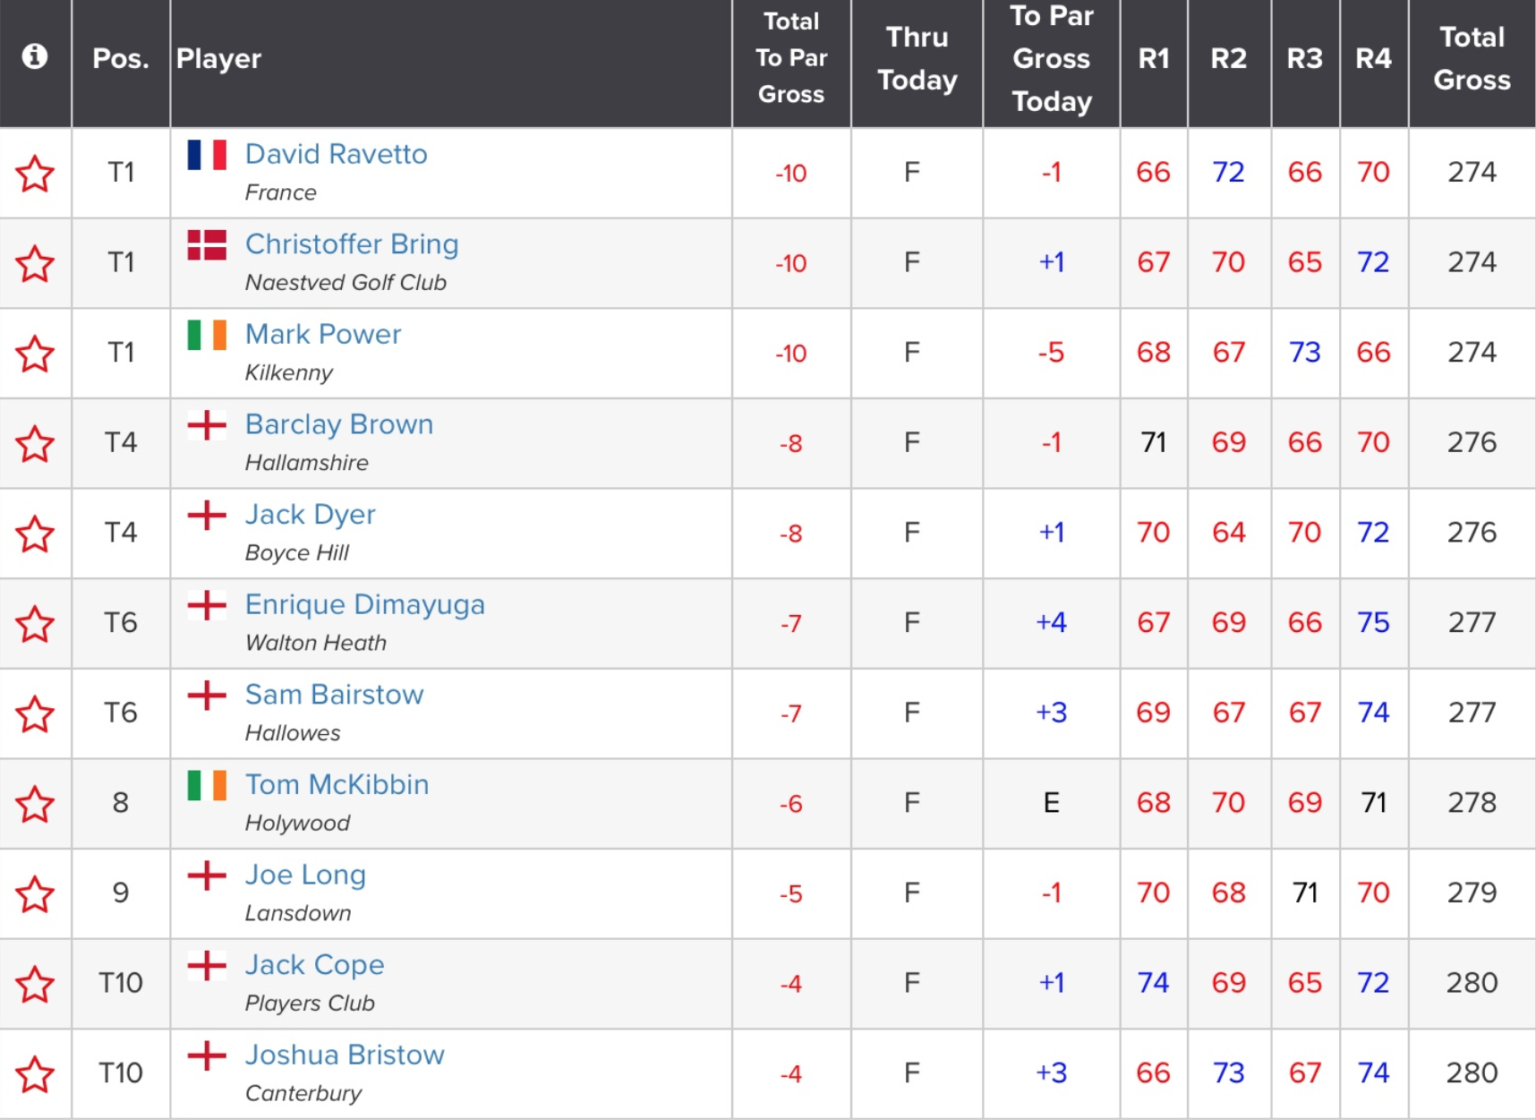This screenshot has height=1119, width=1536.
Task: Click the Denmark flag beside Christoffer Bring
Action: tap(207, 245)
